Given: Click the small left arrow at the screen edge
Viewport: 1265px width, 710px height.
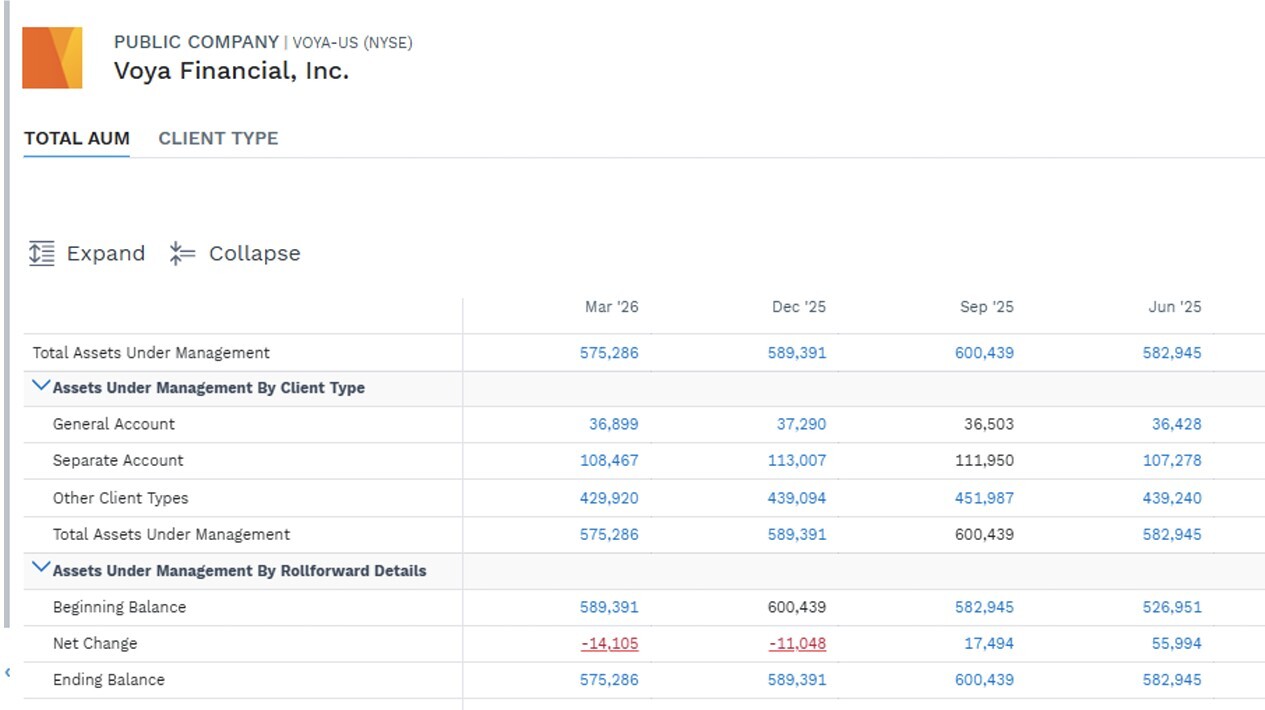Looking at the screenshot, I should tap(8, 672).
